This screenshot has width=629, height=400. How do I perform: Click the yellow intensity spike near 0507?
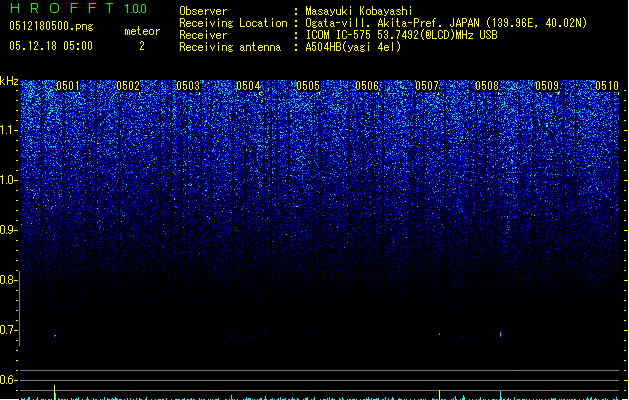[x=440, y=395]
